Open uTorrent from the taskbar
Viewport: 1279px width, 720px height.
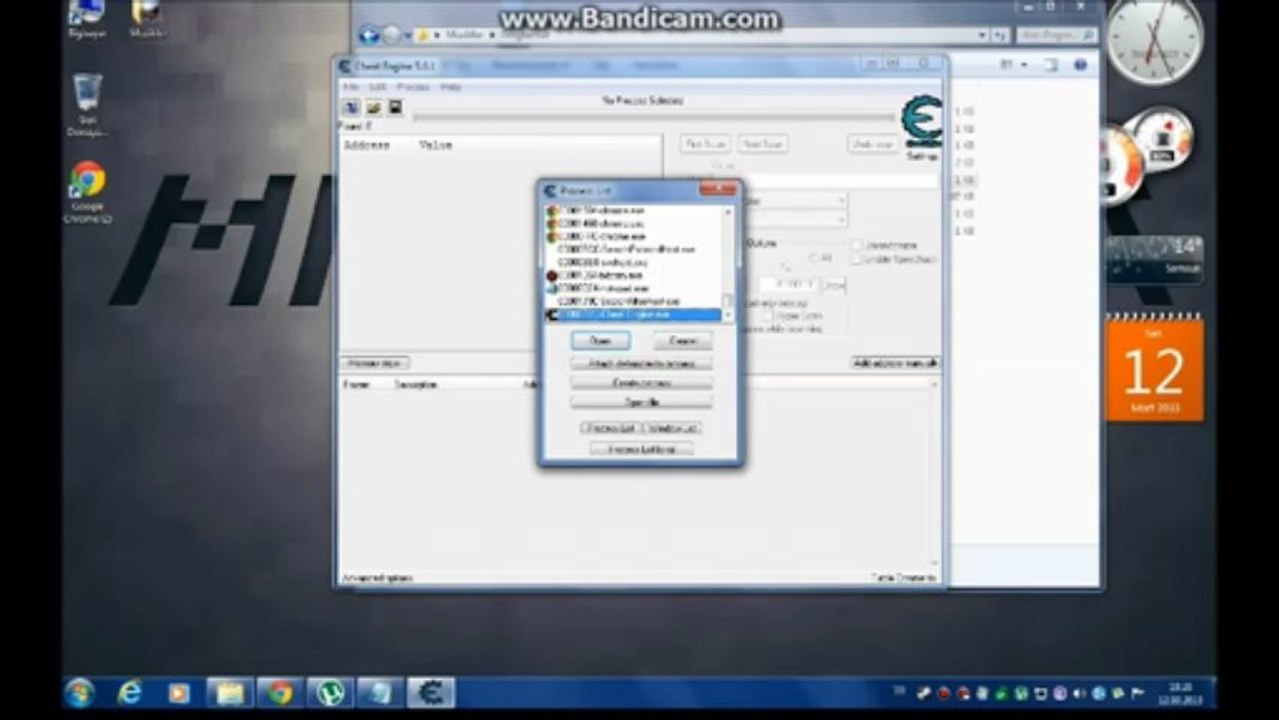coord(330,692)
